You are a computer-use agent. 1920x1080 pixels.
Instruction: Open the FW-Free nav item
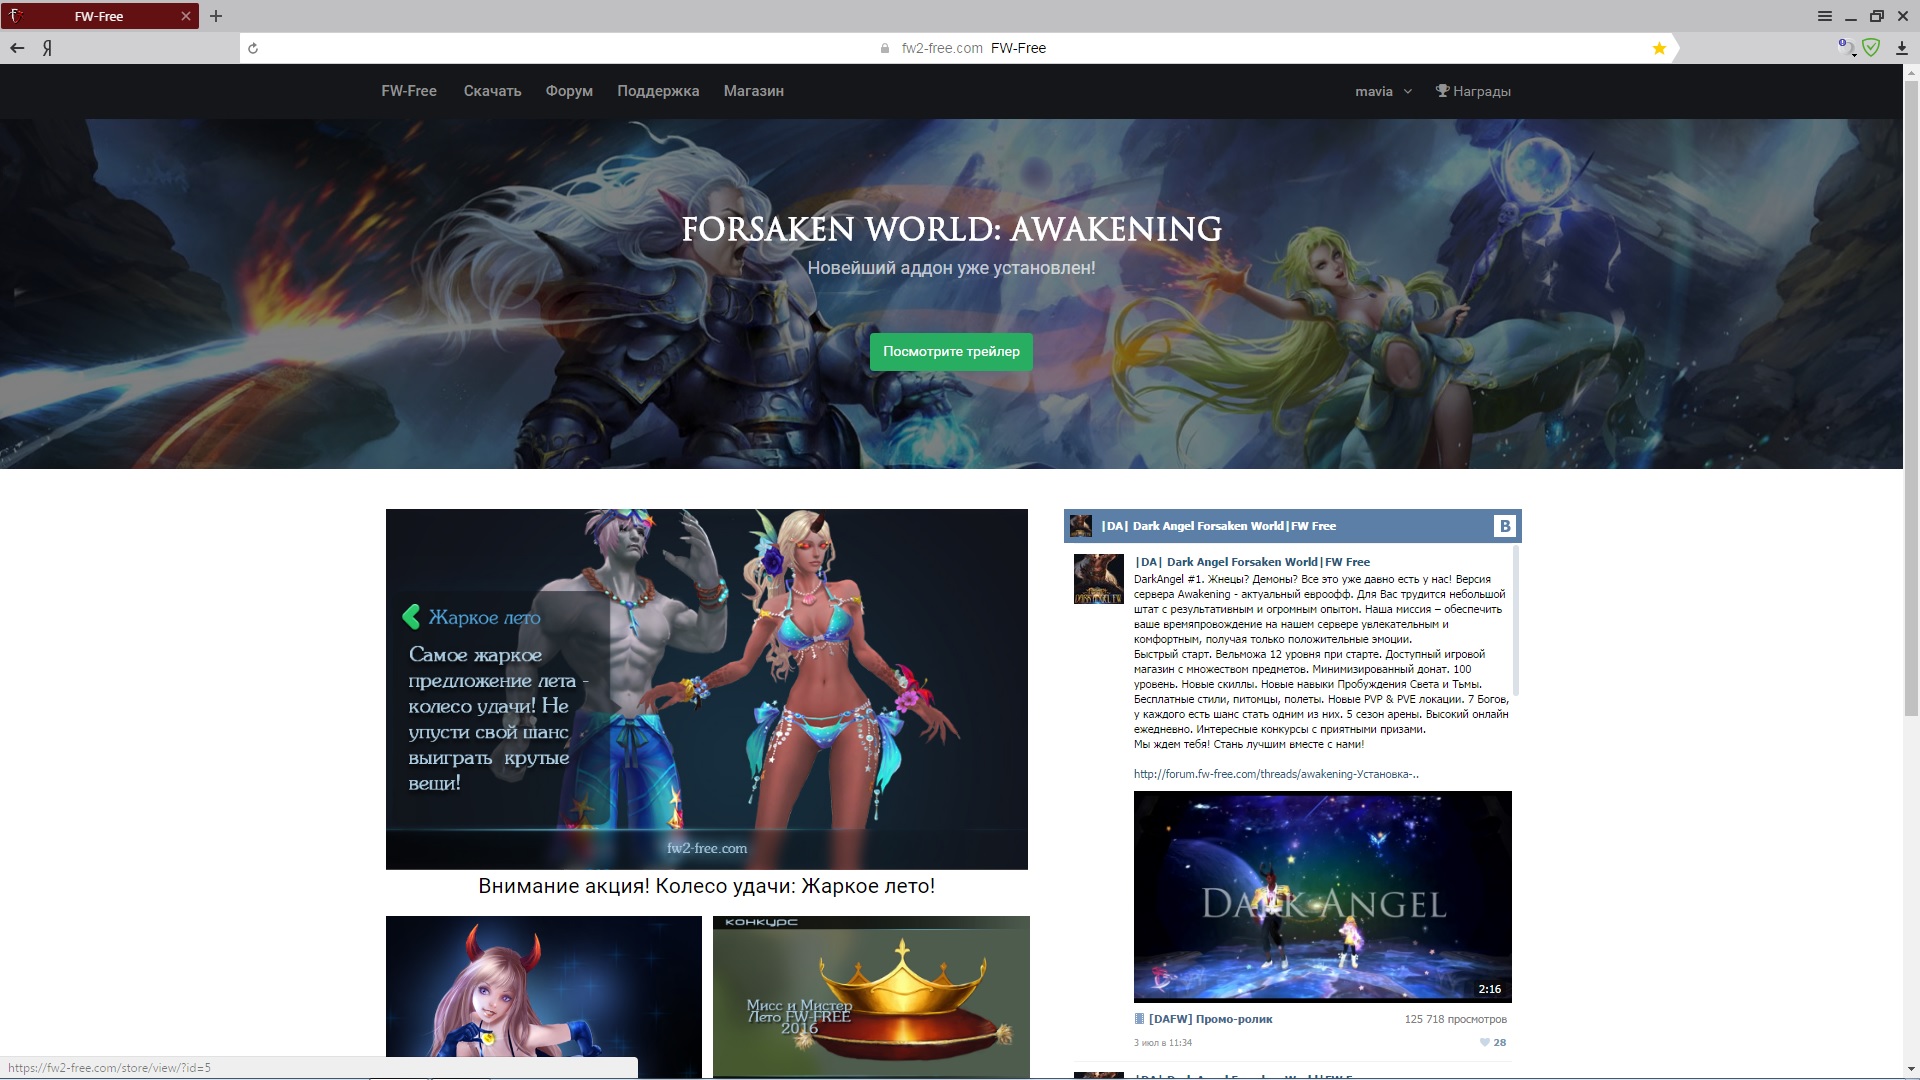[409, 91]
